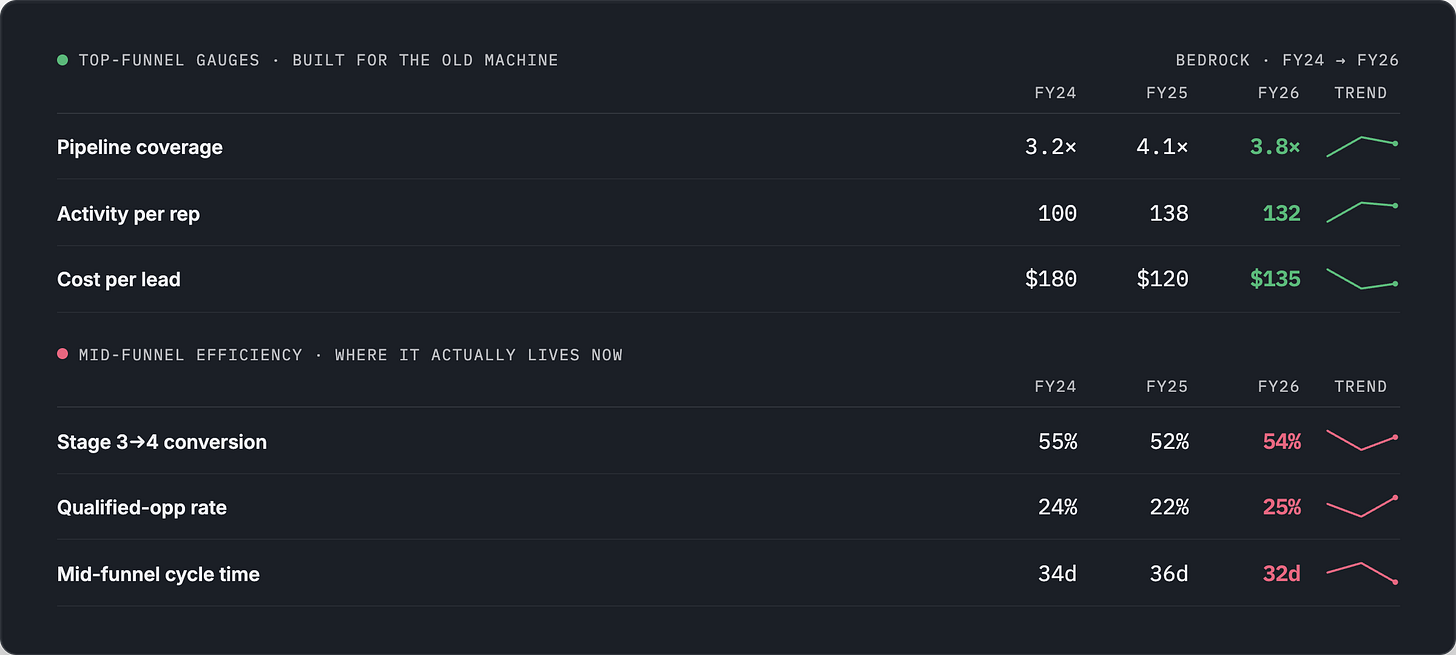The image size is (1456, 655).
Task: Click the Top-Funnel Gauges section heading
Action: (318, 60)
